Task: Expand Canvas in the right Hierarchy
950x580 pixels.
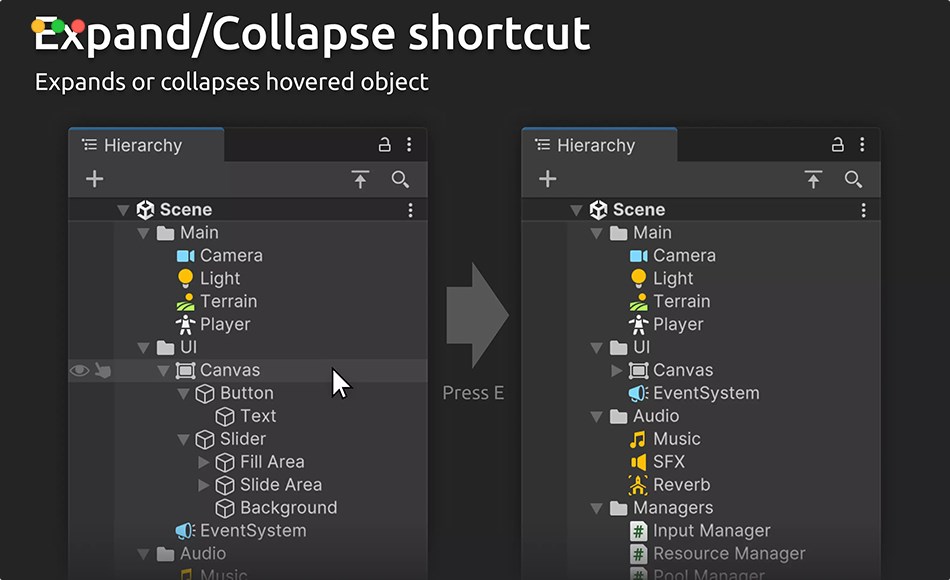Action: tap(617, 369)
